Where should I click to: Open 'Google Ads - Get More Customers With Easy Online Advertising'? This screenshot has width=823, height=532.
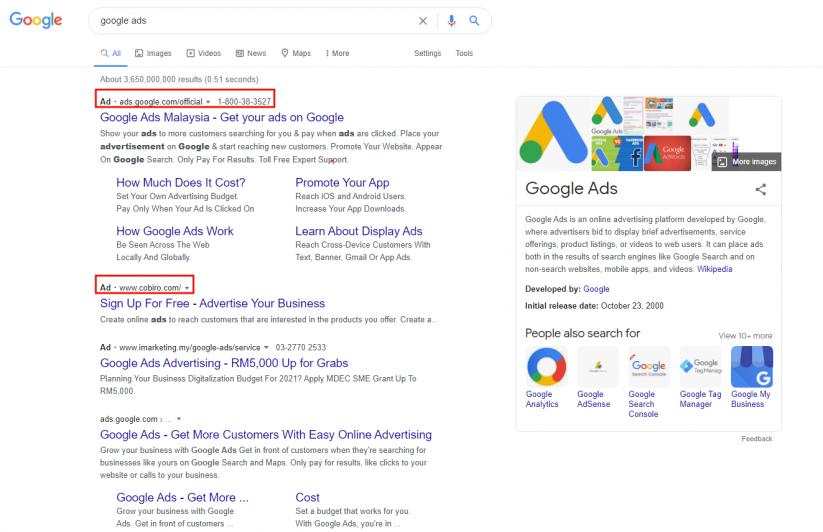tap(266, 434)
